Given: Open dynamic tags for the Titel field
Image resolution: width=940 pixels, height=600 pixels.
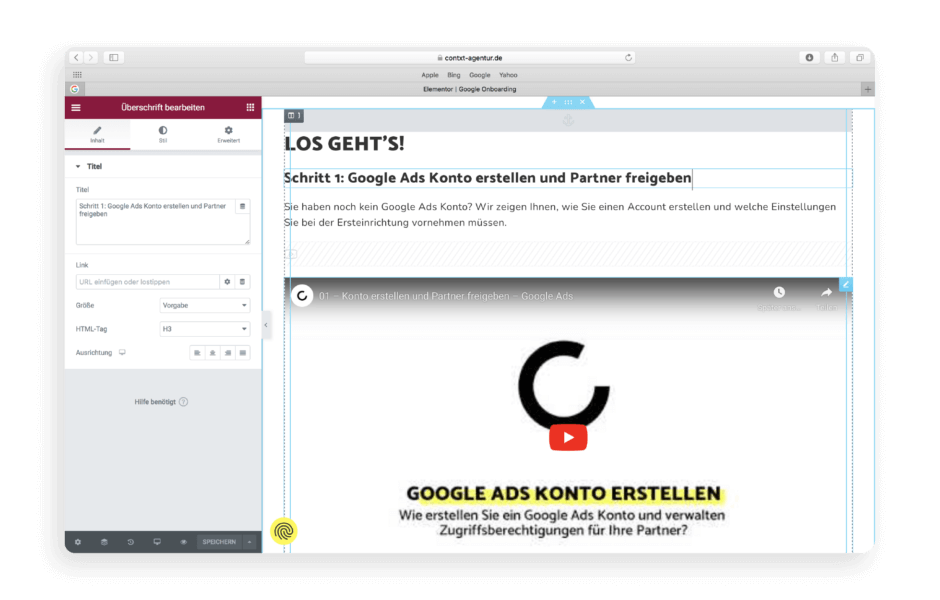Looking at the screenshot, I should (x=243, y=206).
